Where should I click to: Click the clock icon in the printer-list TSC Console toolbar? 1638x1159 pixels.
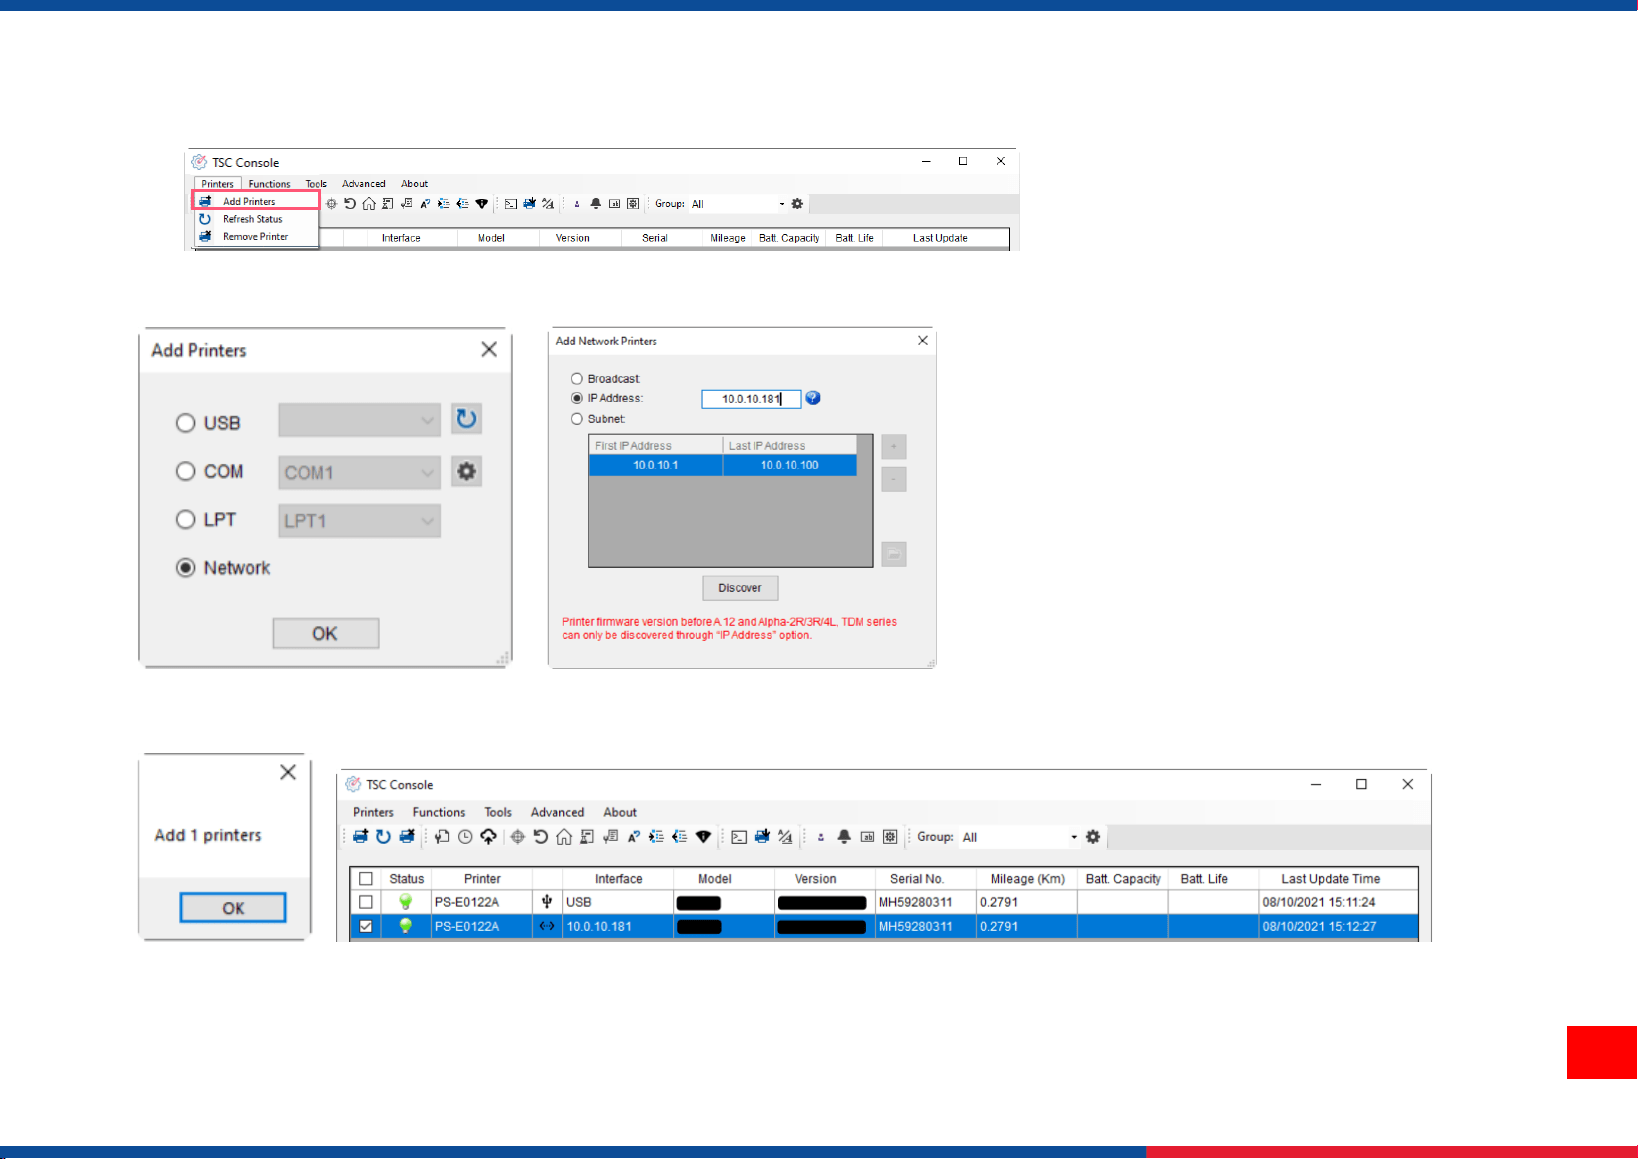(465, 837)
